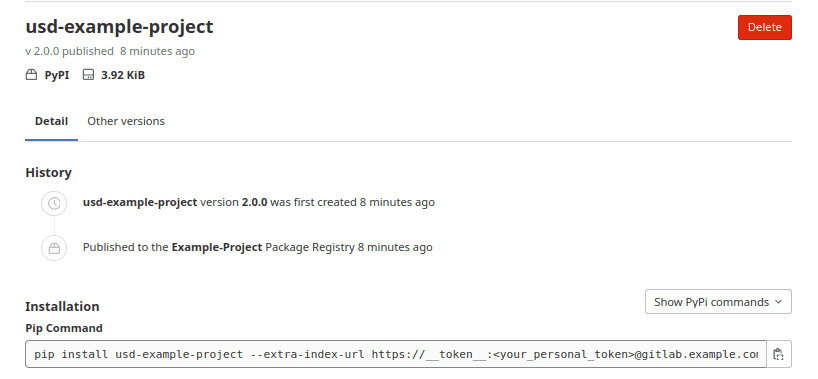Click the Example-Project registry name

[x=216, y=247]
